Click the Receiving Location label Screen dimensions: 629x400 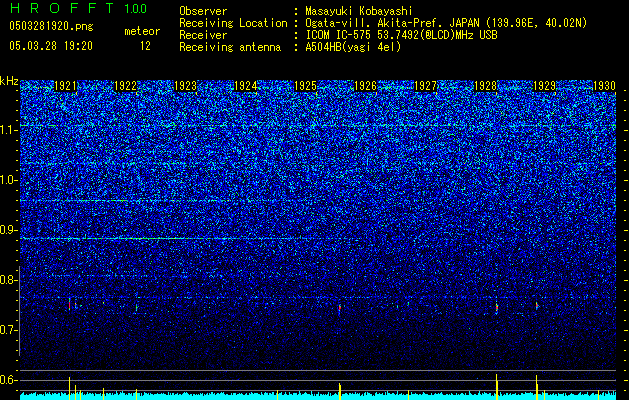coord(233,23)
